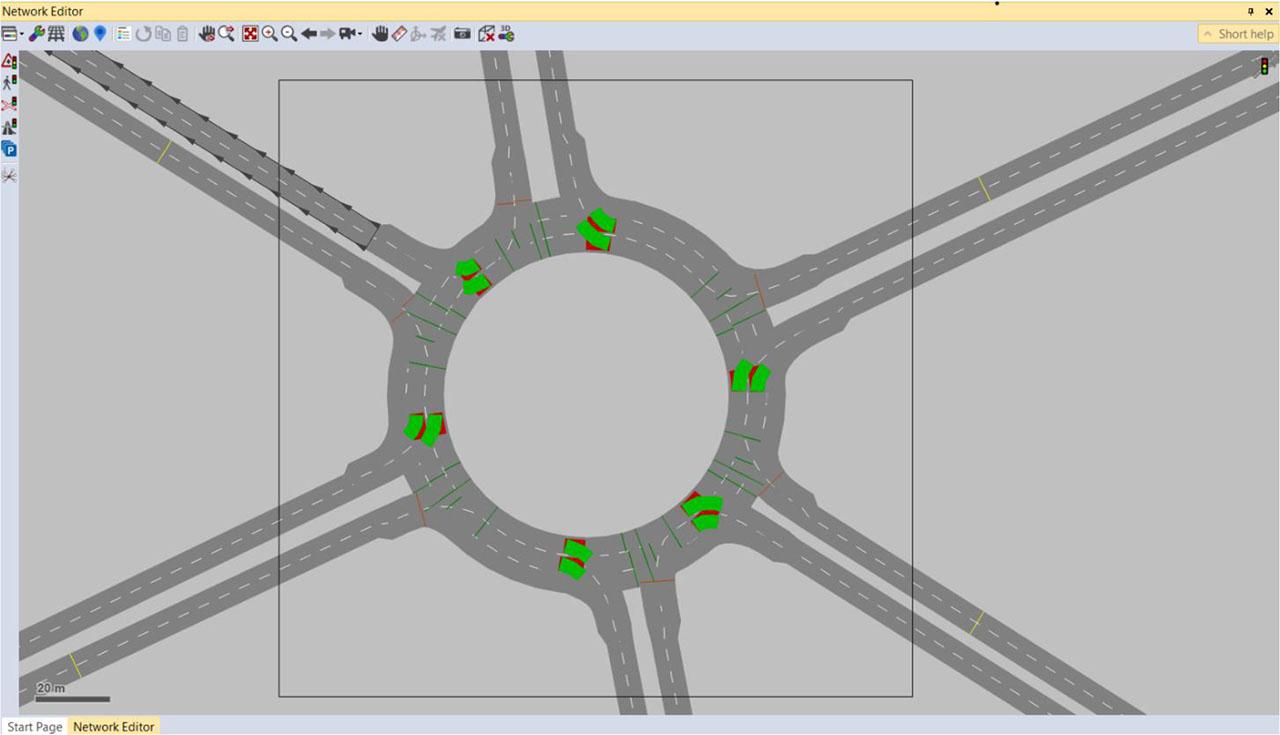Viewport: 1280px width, 735px height.
Task: Pin the Network Editor window
Action: [1250, 11]
